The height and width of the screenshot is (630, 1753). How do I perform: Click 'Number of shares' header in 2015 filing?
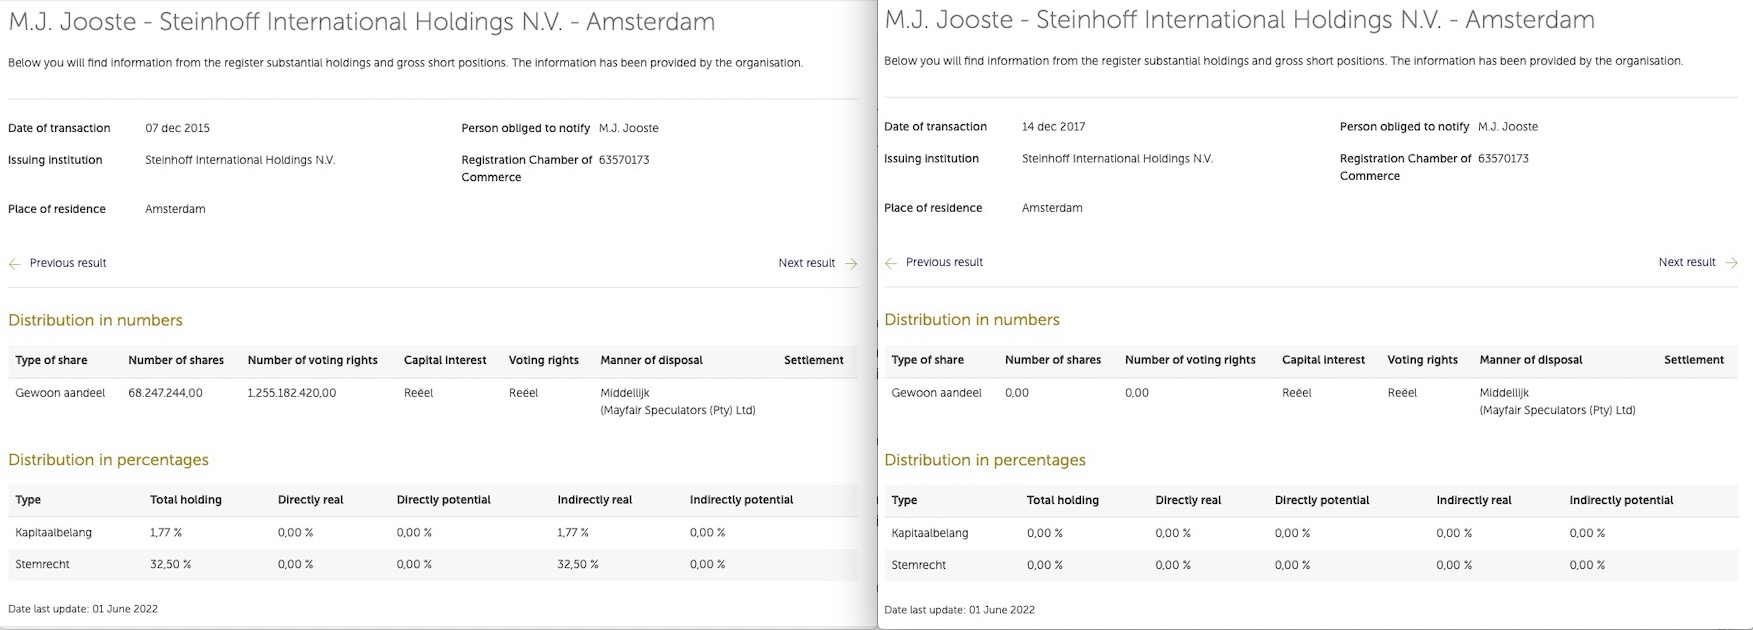click(176, 360)
